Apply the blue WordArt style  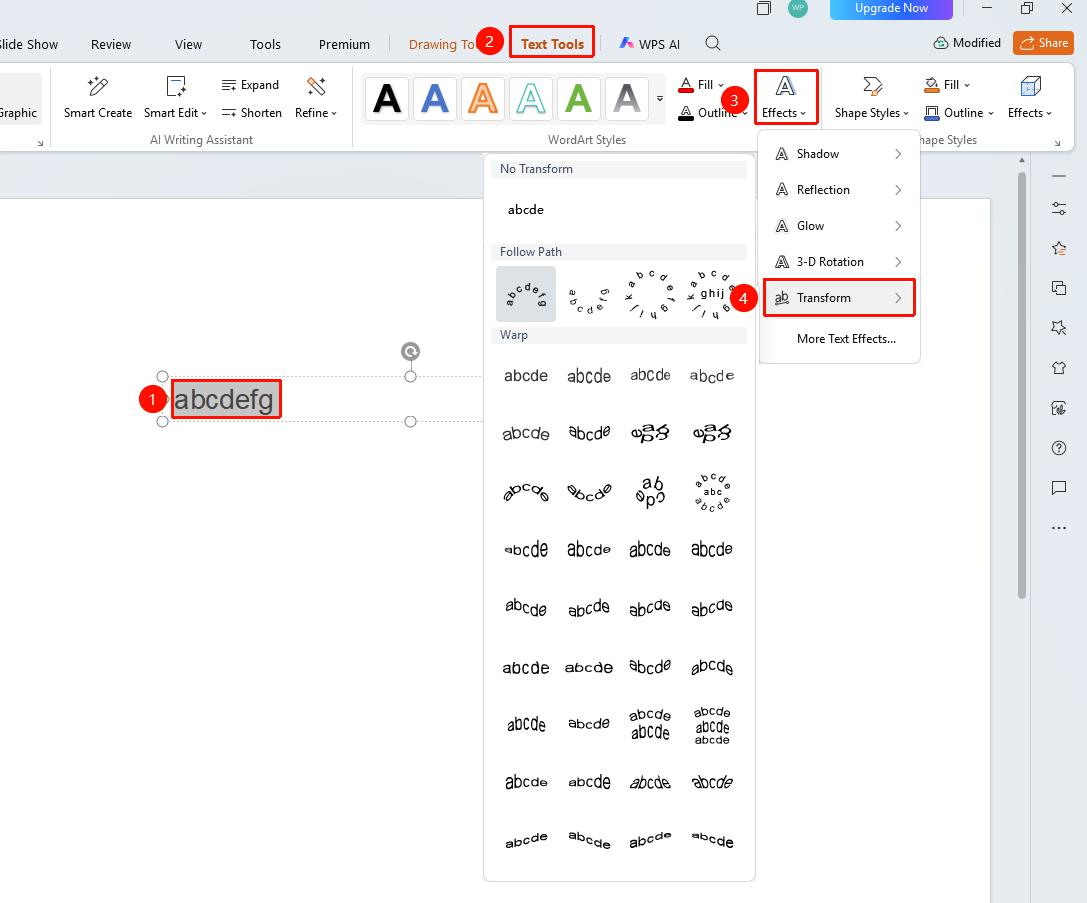(x=435, y=98)
